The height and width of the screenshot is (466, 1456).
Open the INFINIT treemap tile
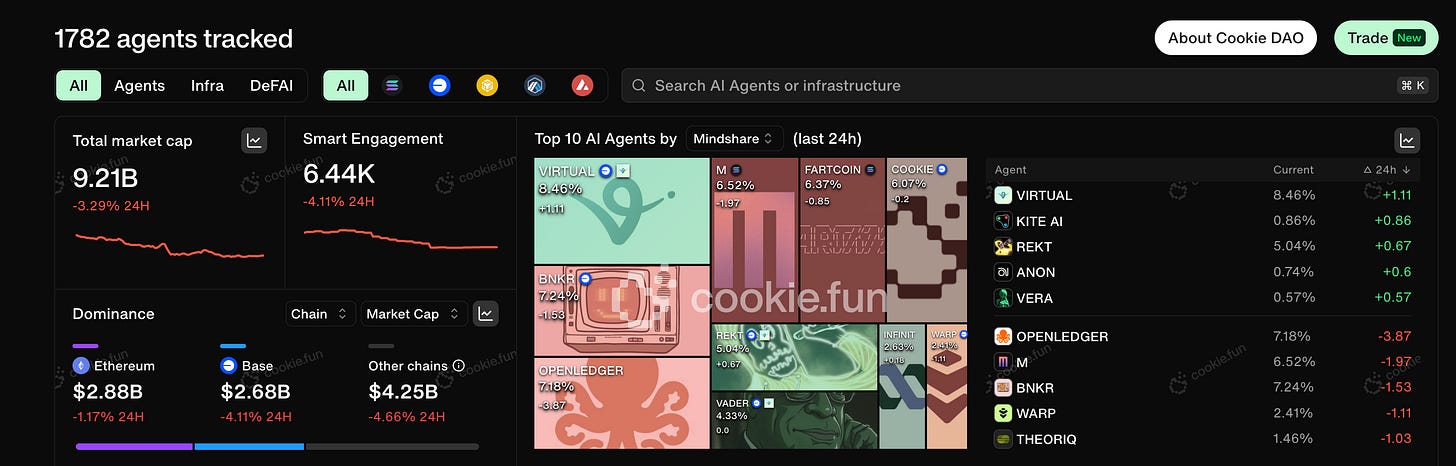click(902, 386)
